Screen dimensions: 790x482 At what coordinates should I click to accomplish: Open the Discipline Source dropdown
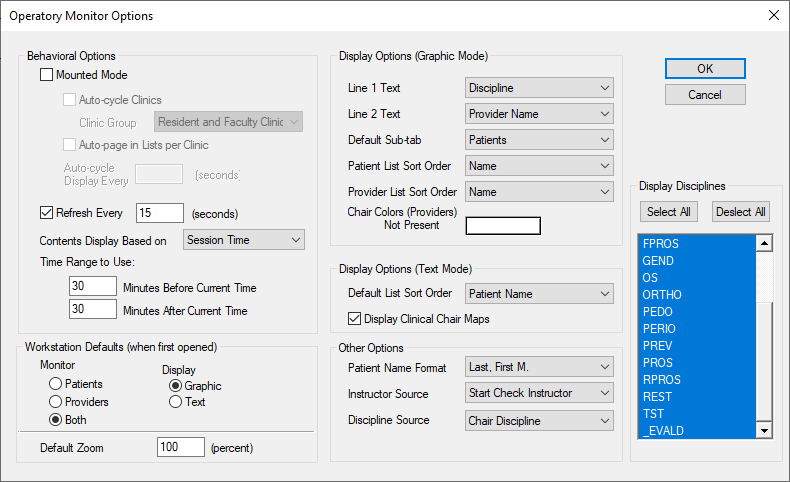539,421
